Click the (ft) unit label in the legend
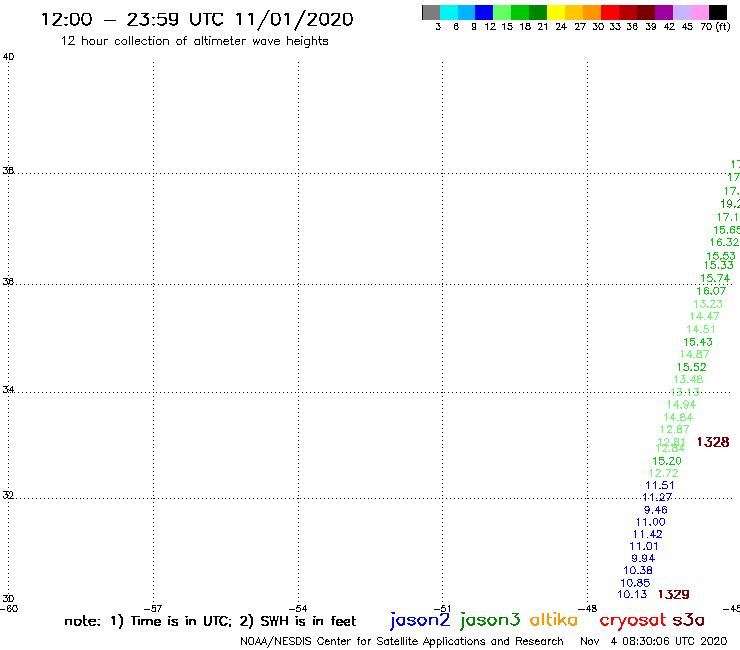The height and width of the screenshot is (650, 740). click(x=723, y=27)
